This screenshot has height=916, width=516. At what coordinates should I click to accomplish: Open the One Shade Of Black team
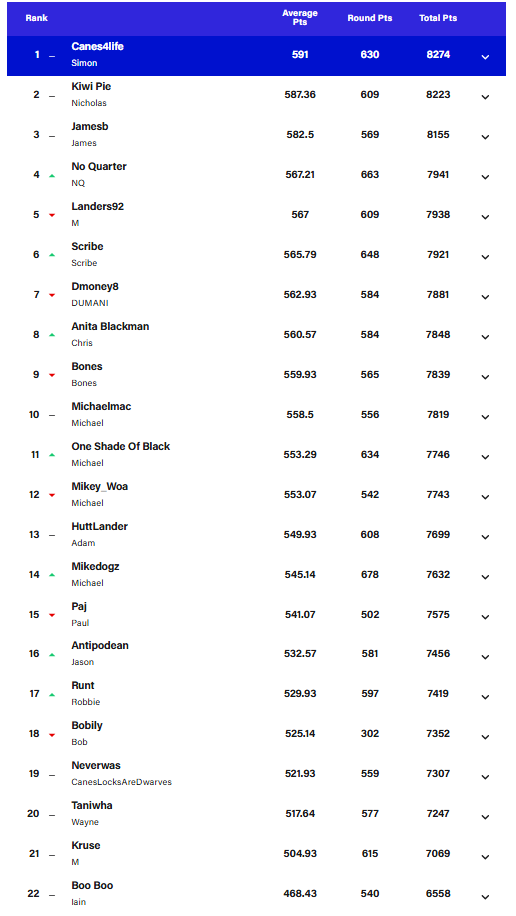pos(120,446)
